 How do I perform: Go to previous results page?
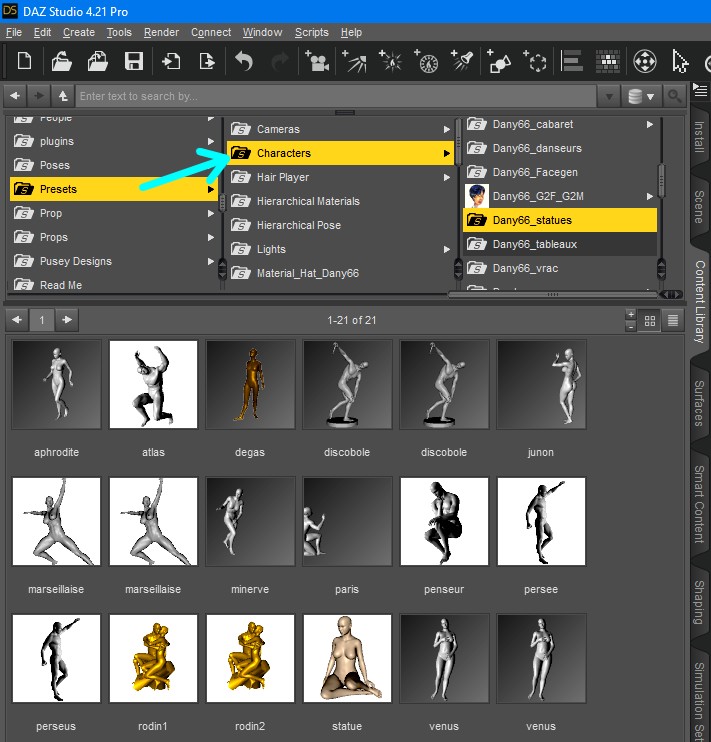click(x=17, y=320)
